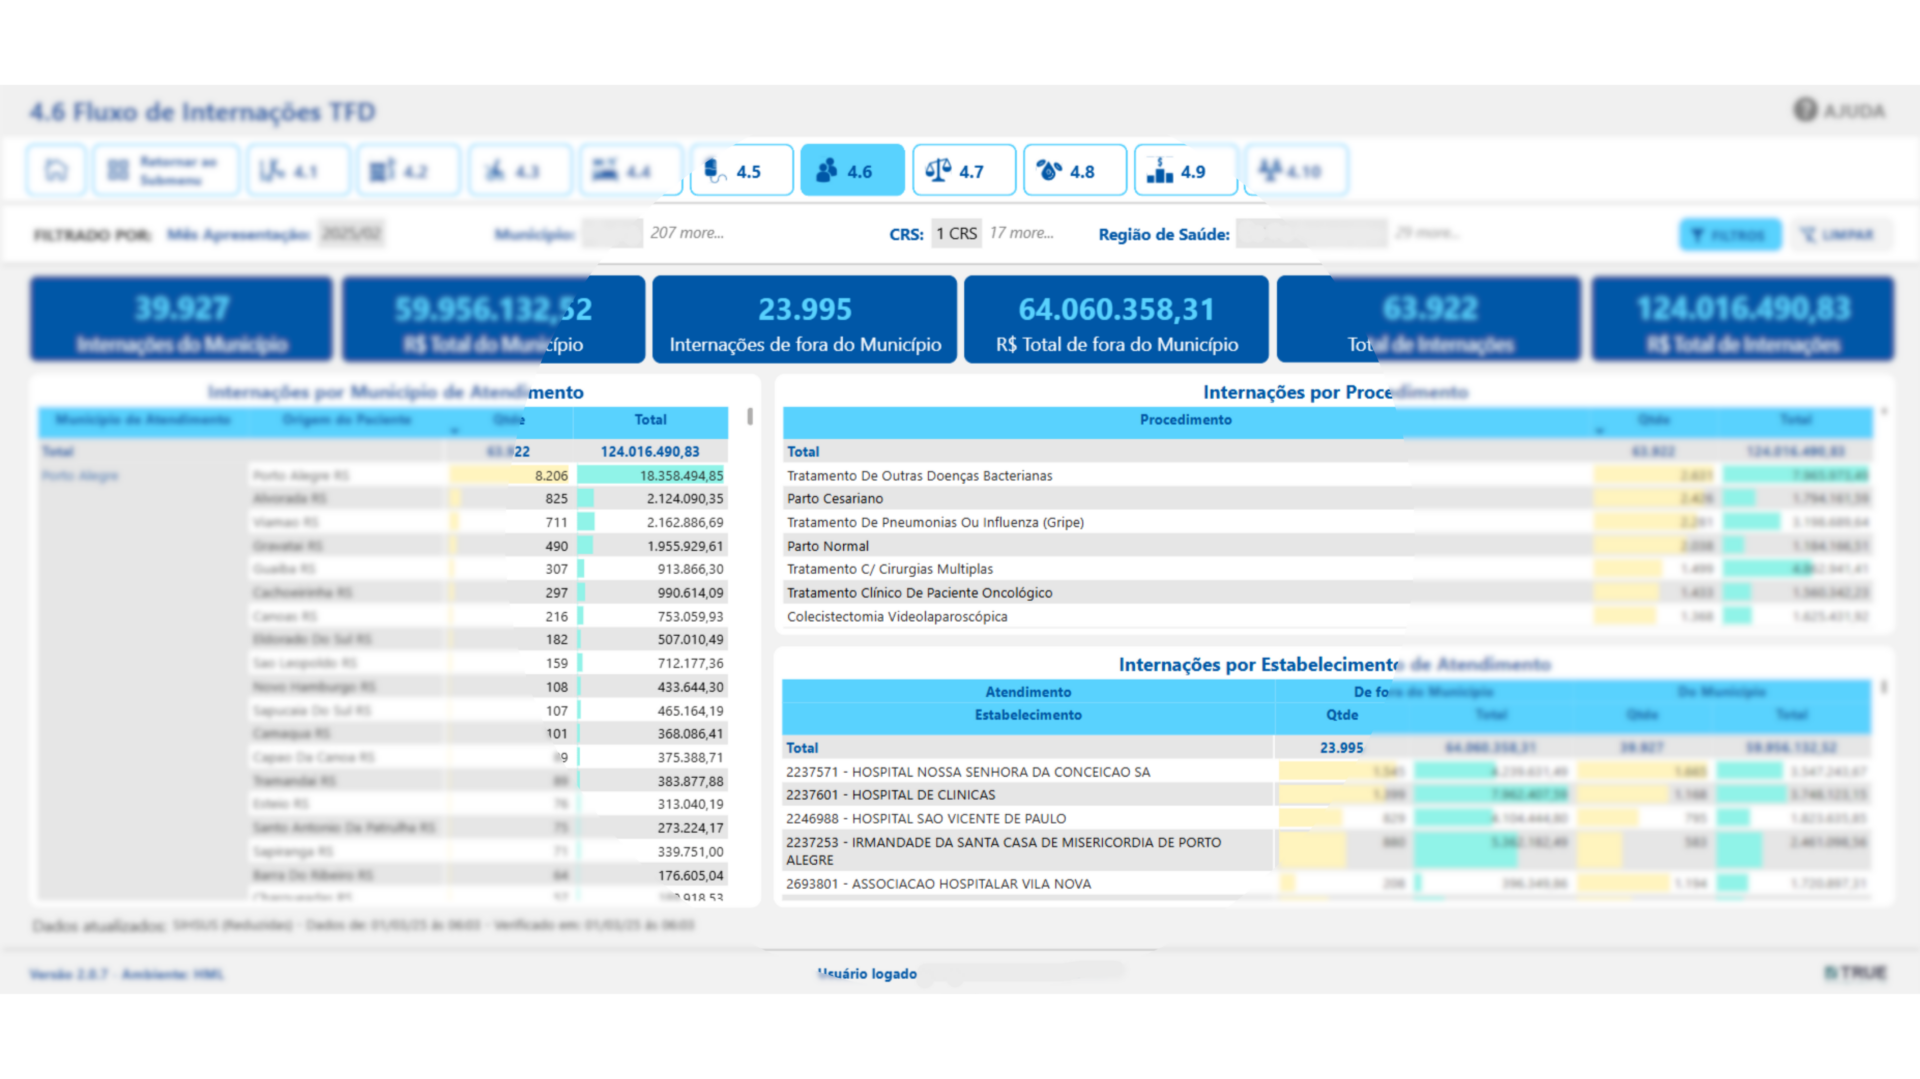Open page 4.7 with scales icon
The width and height of the screenshot is (1920, 1079).
point(963,171)
